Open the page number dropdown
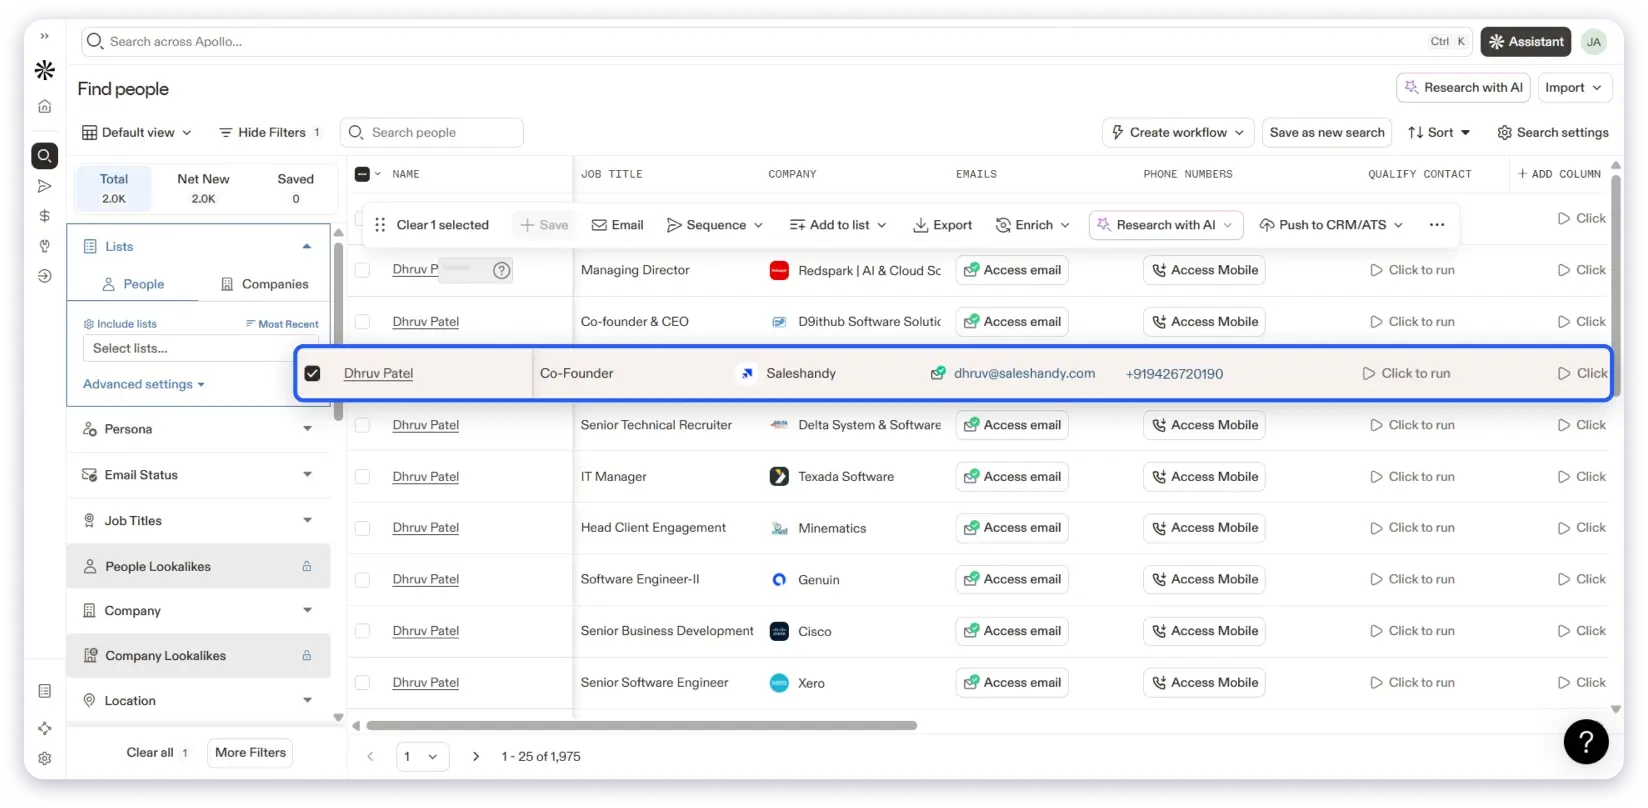 (422, 757)
